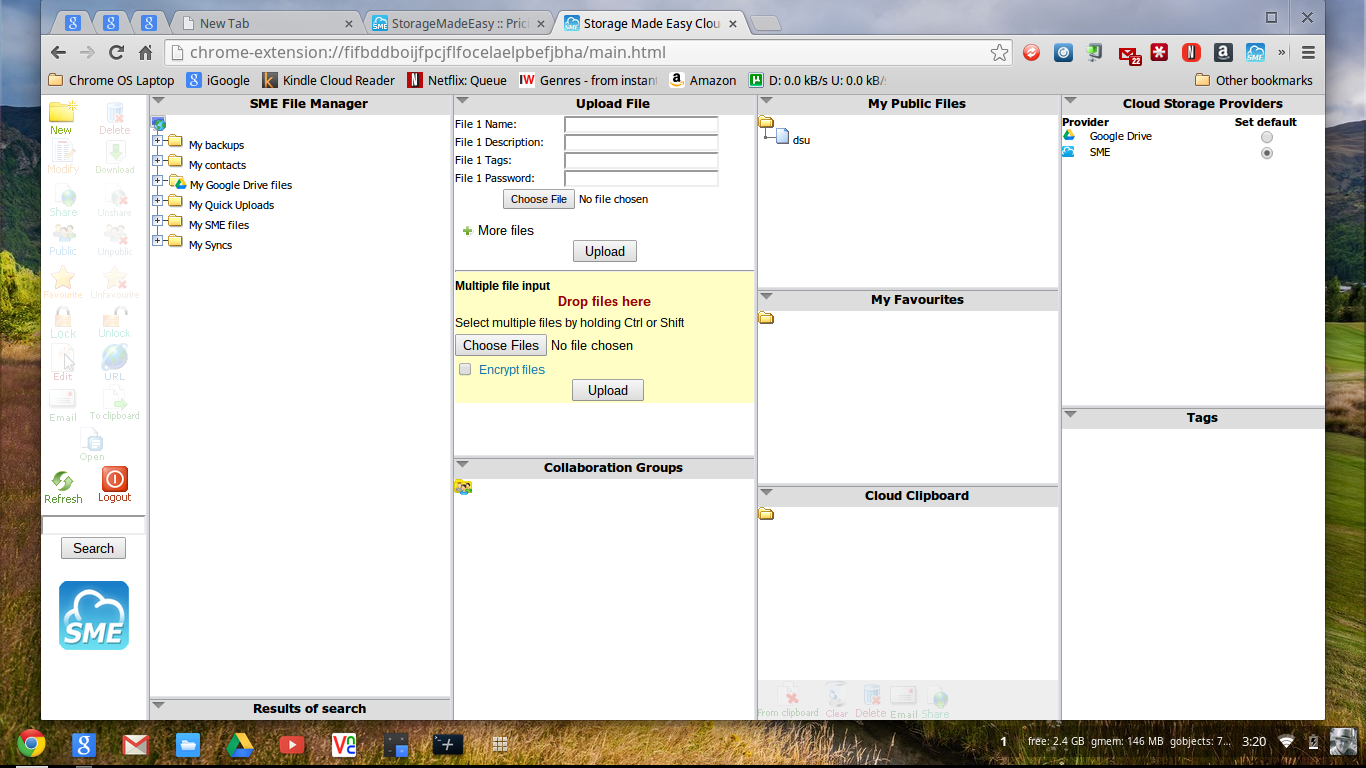Screen dimensions: 1366x768
Task: Open the Netflix: Queue bookmark
Action: pyautogui.click(x=457, y=80)
